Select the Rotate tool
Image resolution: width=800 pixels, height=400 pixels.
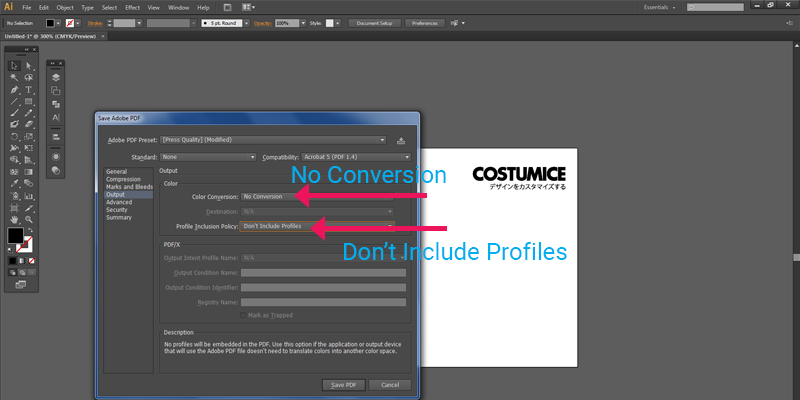(x=14, y=136)
